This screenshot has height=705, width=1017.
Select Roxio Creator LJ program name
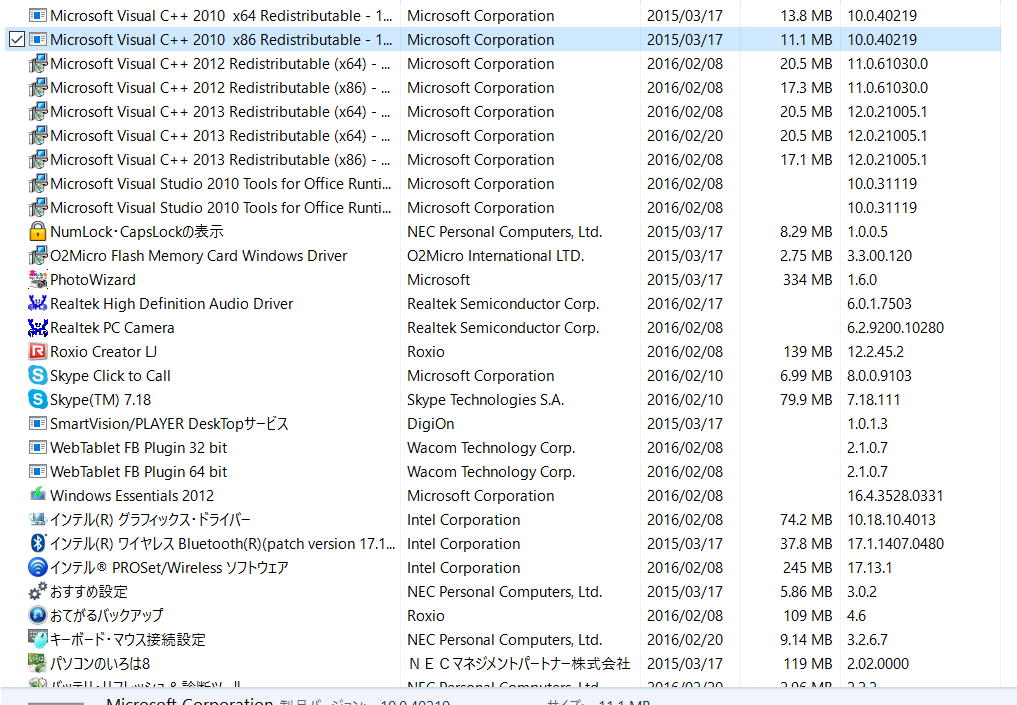coord(104,352)
